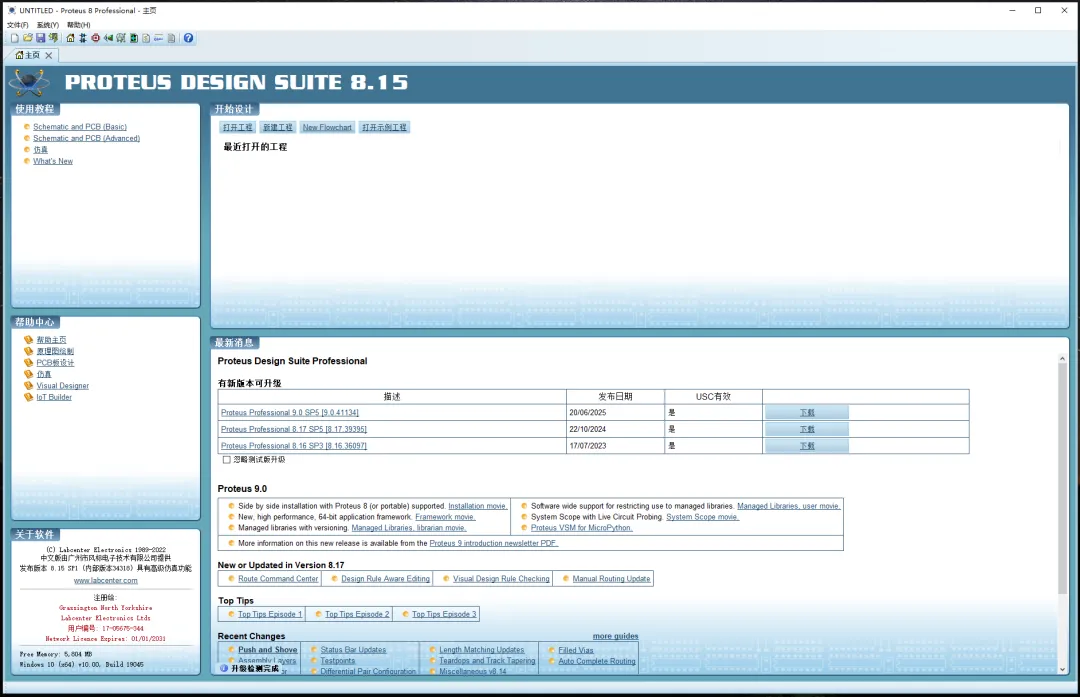Open Proteus 9 introduction newsletter PDF
1080x697 pixels.
(x=494, y=543)
